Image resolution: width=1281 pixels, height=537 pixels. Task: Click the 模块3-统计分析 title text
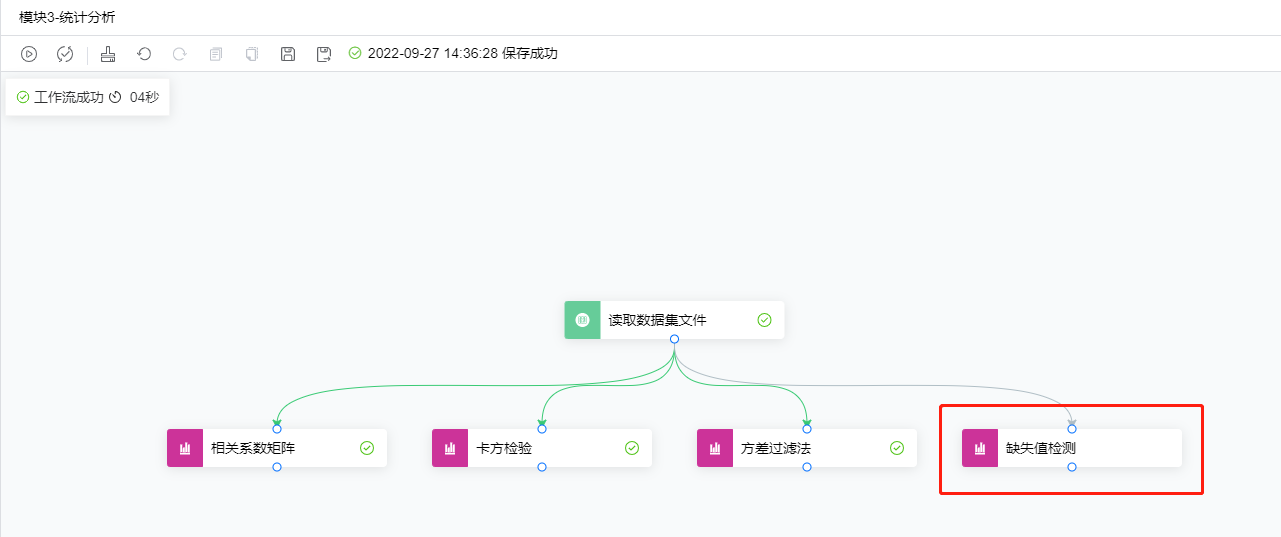(x=67, y=17)
